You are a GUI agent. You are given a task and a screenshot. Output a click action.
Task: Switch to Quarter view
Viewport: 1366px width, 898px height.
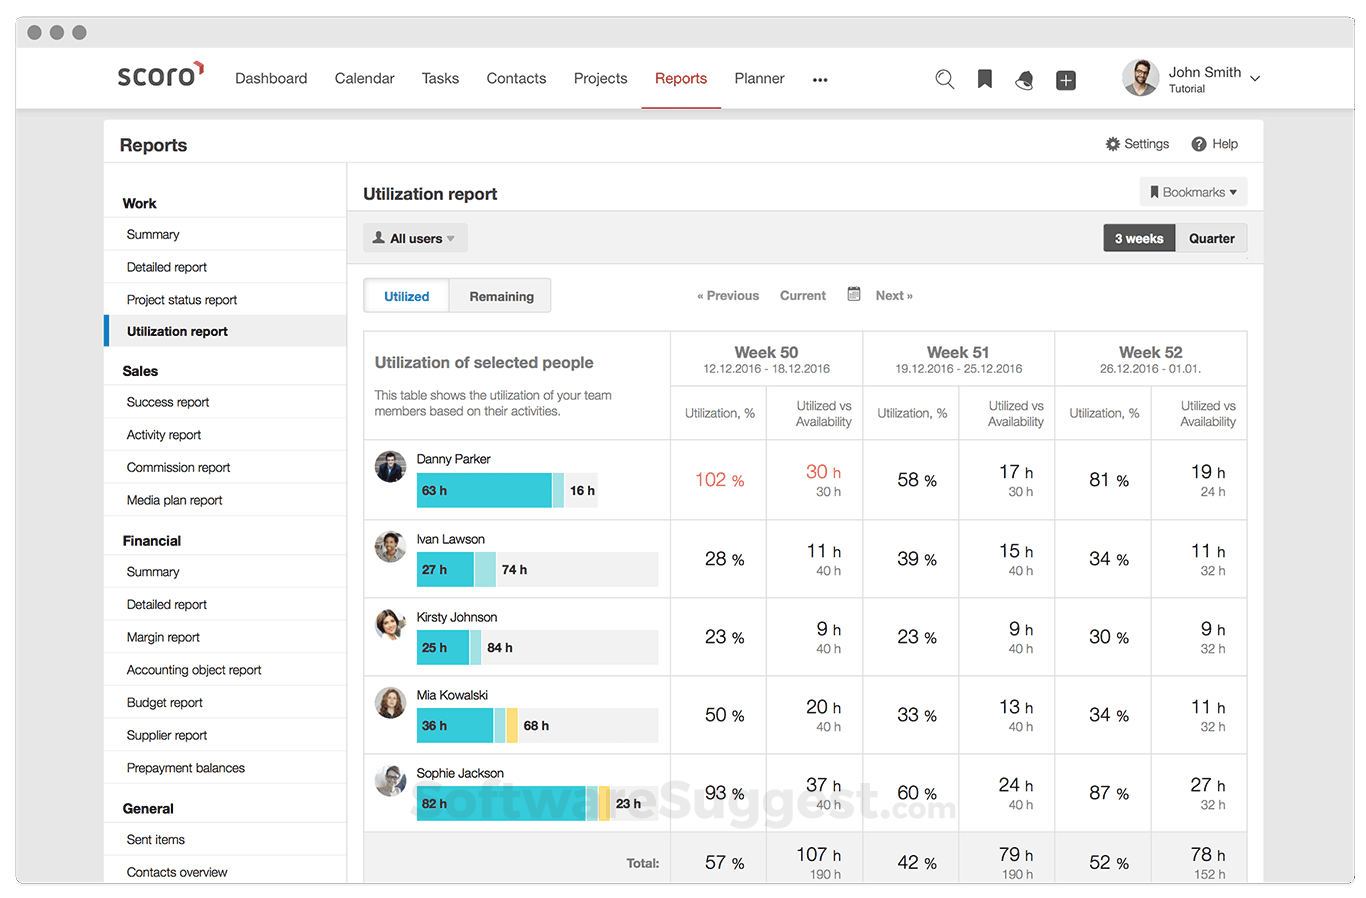point(1211,238)
